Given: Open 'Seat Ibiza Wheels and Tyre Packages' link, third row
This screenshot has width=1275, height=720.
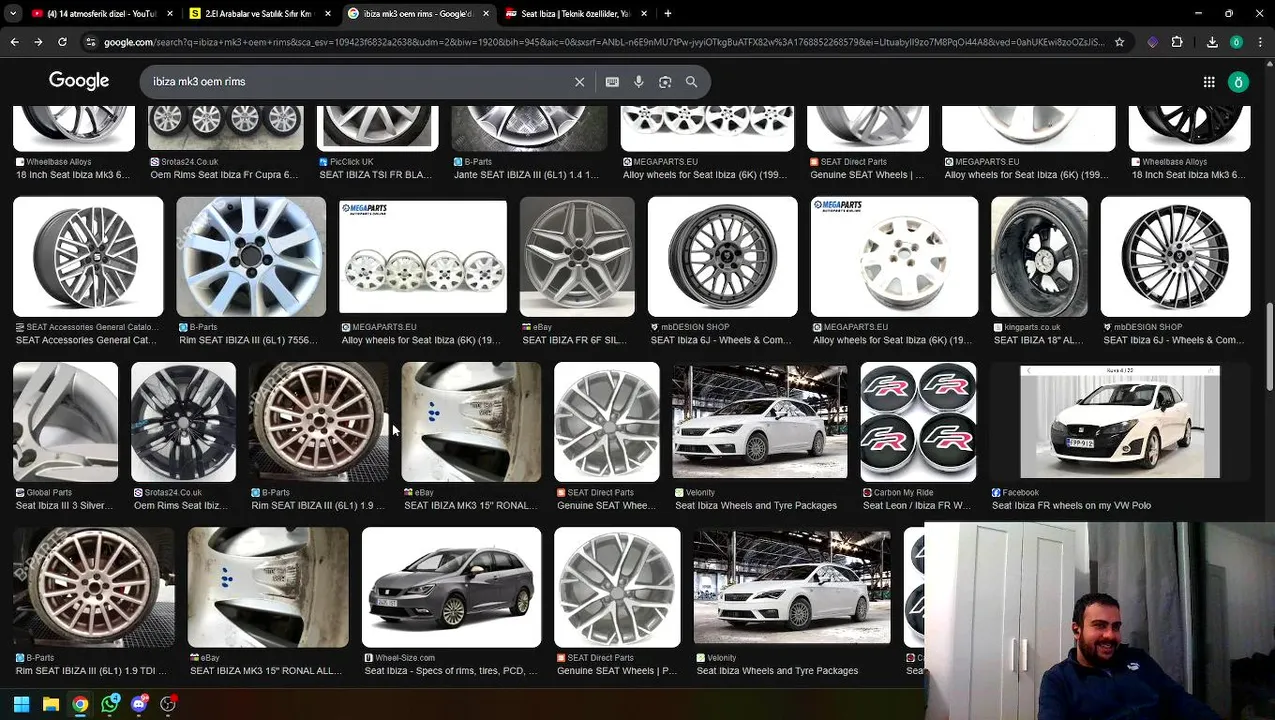Looking at the screenshot, I should pos(756,506).
